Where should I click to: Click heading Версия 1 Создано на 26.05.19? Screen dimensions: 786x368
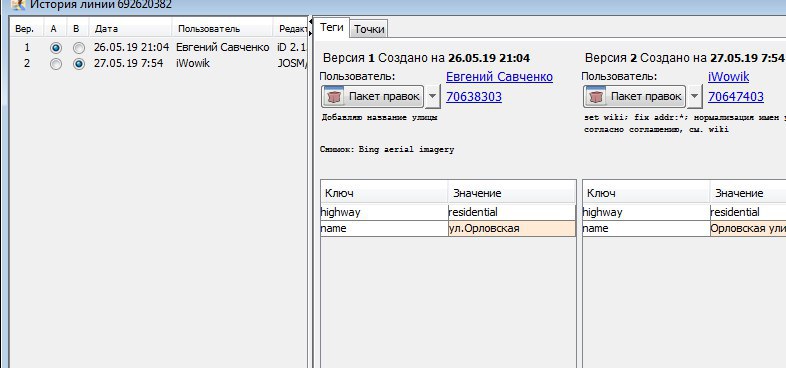tap(426, 58)
